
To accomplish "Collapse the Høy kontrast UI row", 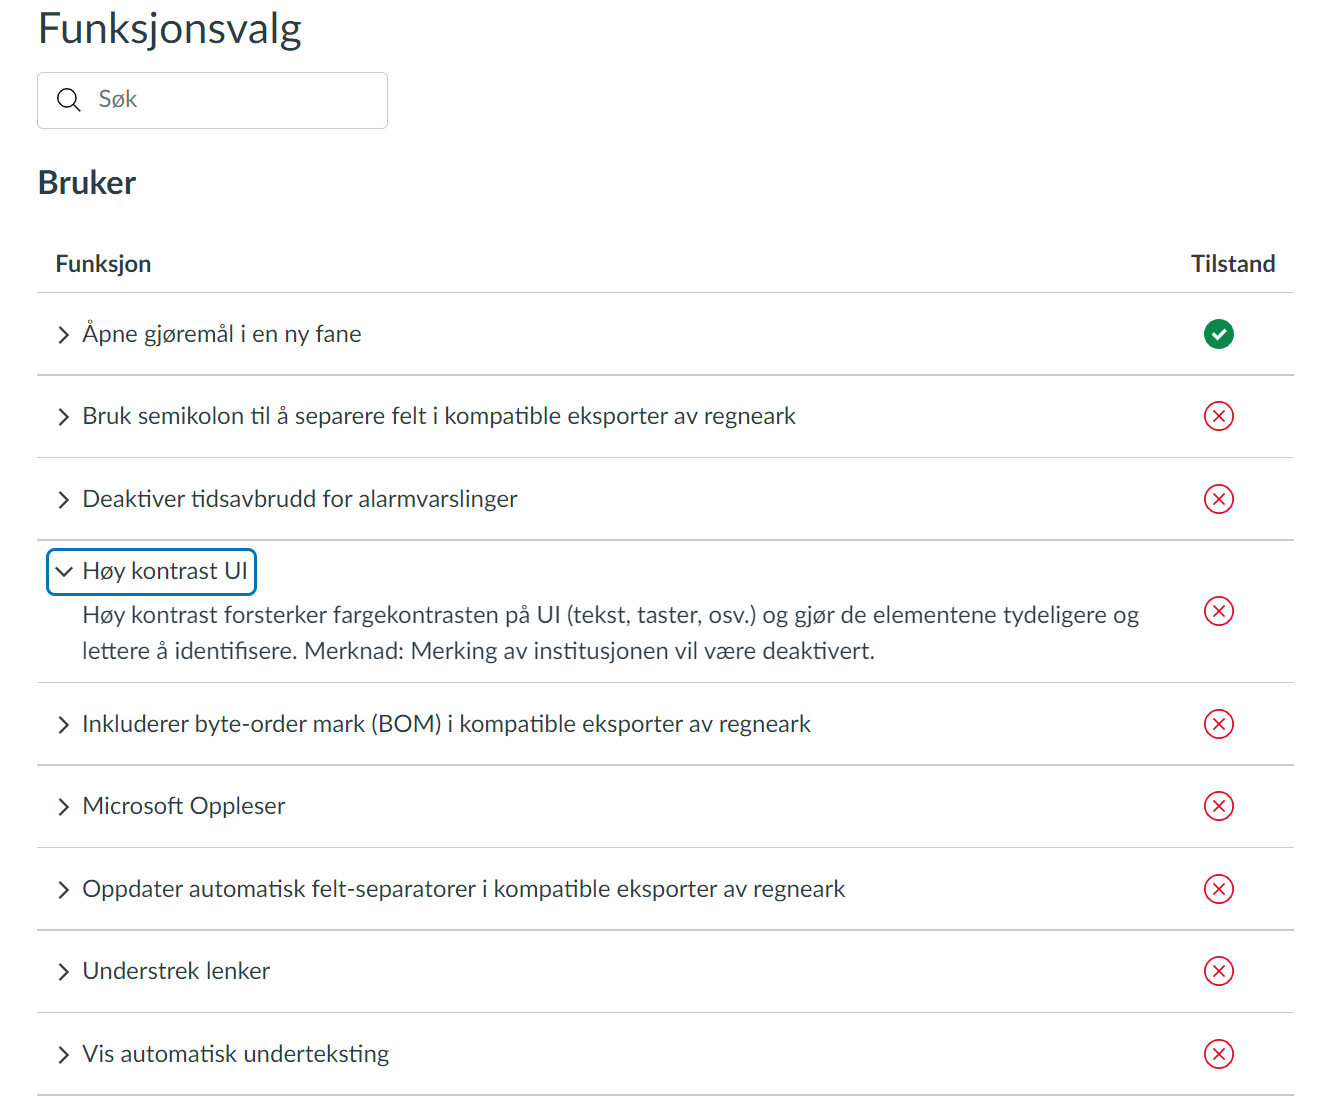I will tap(152, 571).
